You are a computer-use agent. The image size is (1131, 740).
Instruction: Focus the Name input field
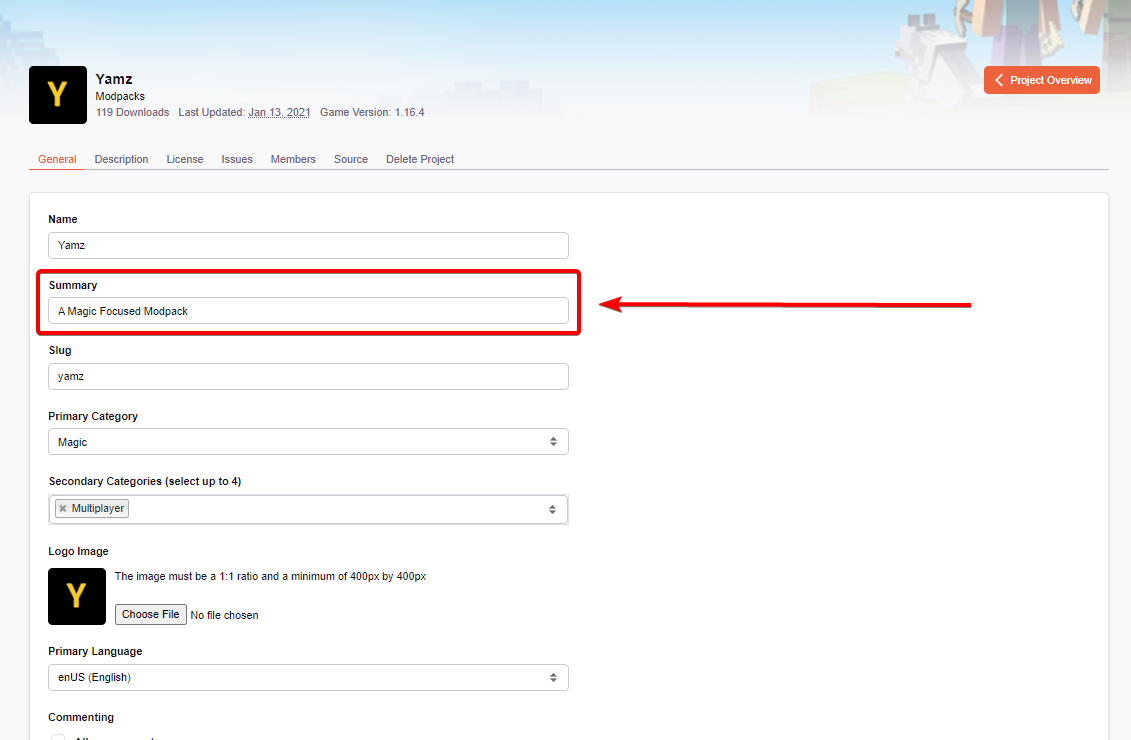[308, 245]
